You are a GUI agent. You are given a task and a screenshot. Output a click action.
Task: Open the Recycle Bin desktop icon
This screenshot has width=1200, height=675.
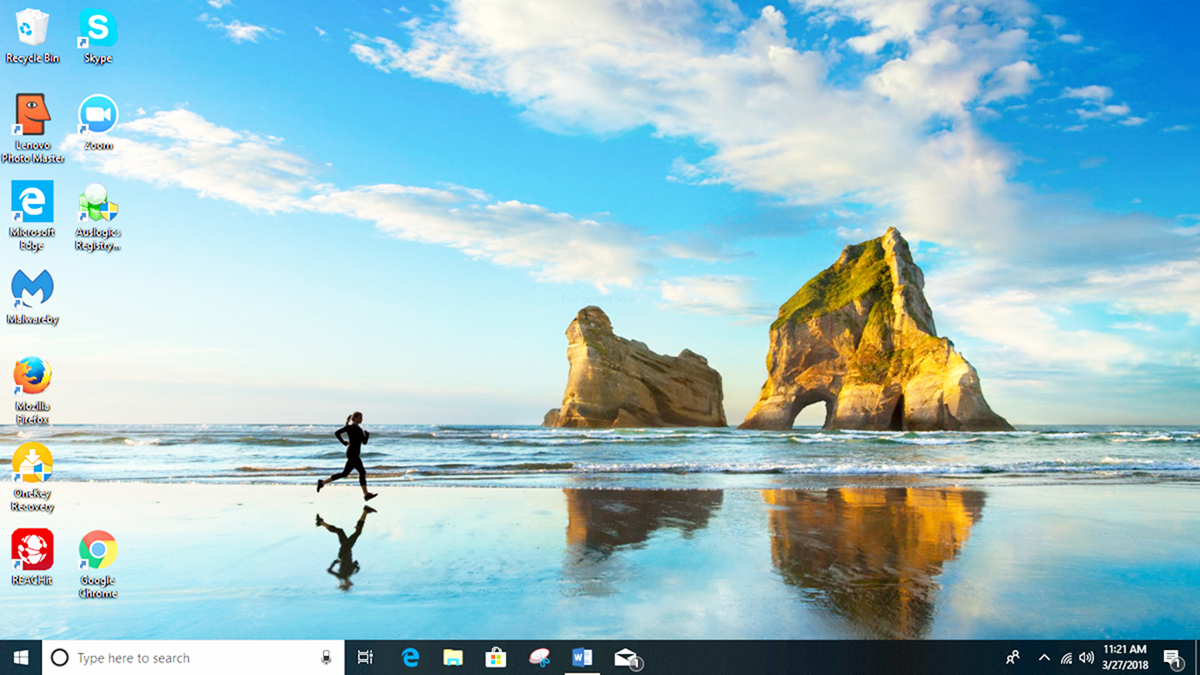(x=32, y=36)
